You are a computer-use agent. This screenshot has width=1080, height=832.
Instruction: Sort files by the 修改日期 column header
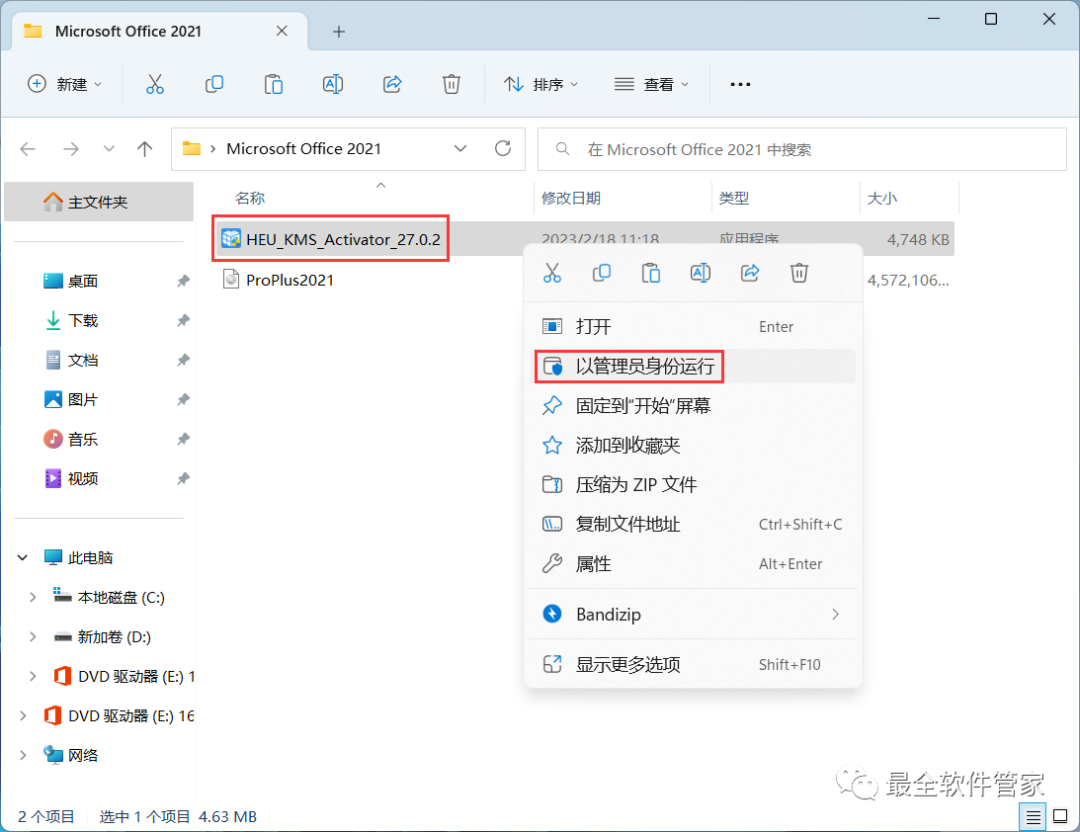tap(571, 198)
